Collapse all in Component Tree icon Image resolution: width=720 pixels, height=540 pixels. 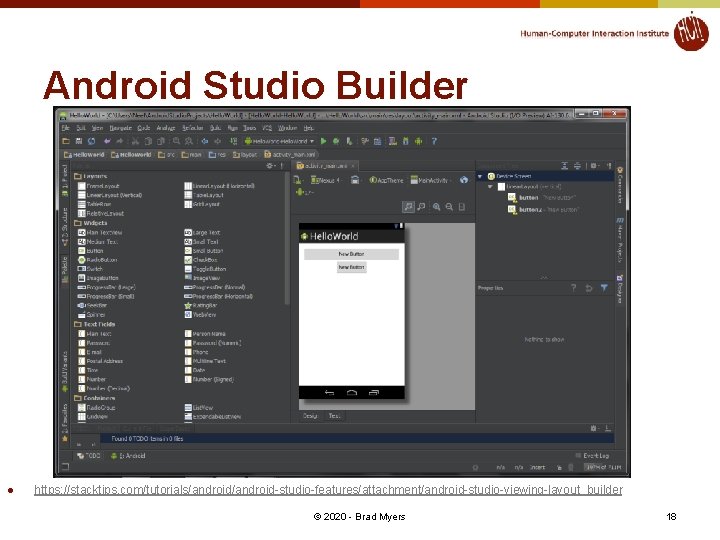[x=577, y=166]
